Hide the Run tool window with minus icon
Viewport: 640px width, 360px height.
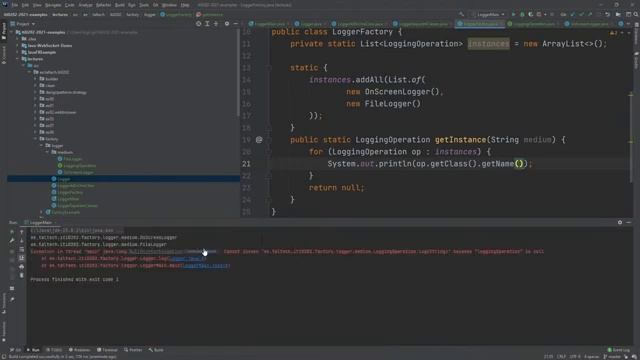(629, 222)
